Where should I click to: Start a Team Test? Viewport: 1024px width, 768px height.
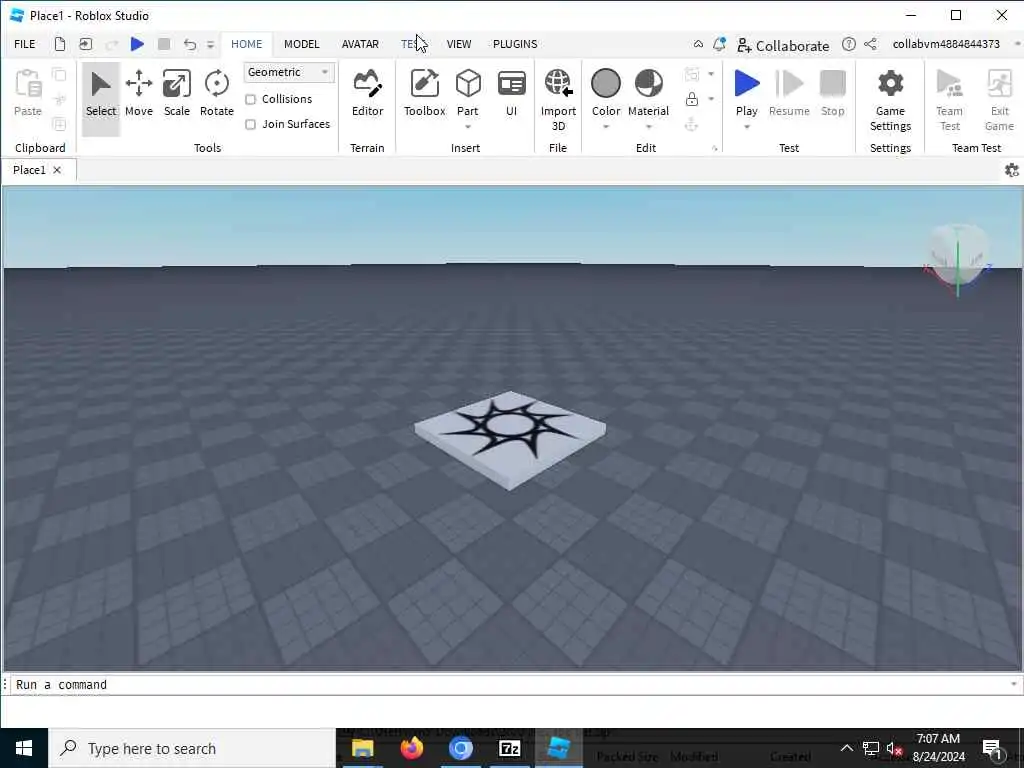(x=950, y=100)
